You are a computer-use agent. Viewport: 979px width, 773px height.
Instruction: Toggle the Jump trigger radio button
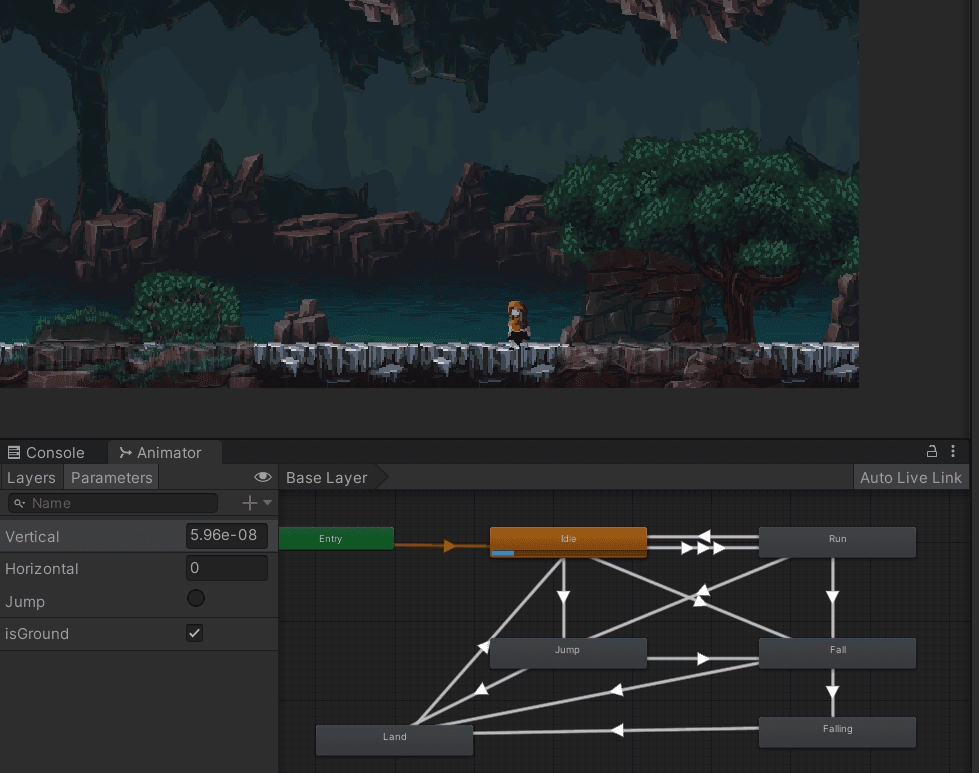[195, 598]
